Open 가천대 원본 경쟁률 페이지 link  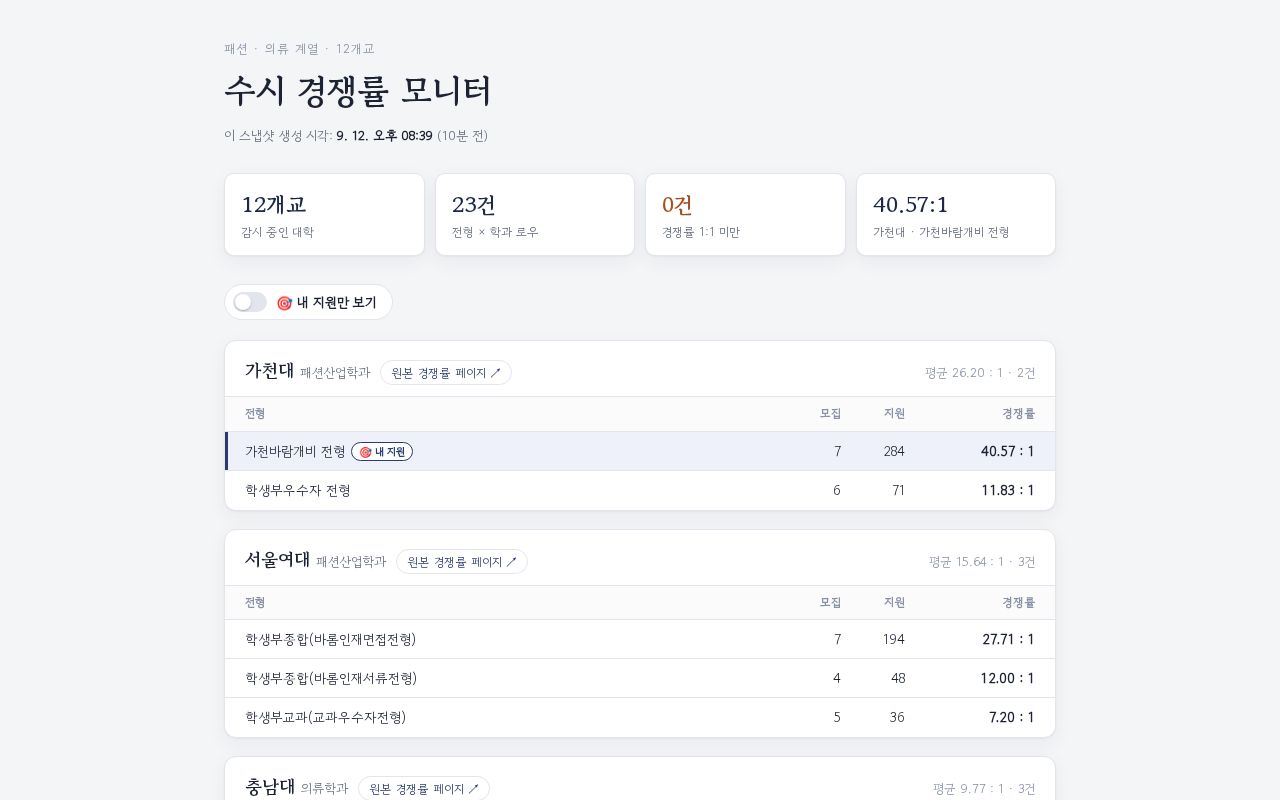tap(446, 373)
